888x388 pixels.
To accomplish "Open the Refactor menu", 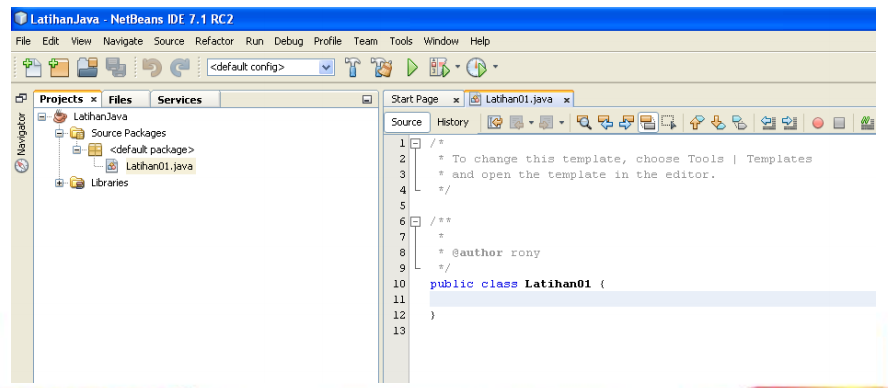I will coord(215,41).
